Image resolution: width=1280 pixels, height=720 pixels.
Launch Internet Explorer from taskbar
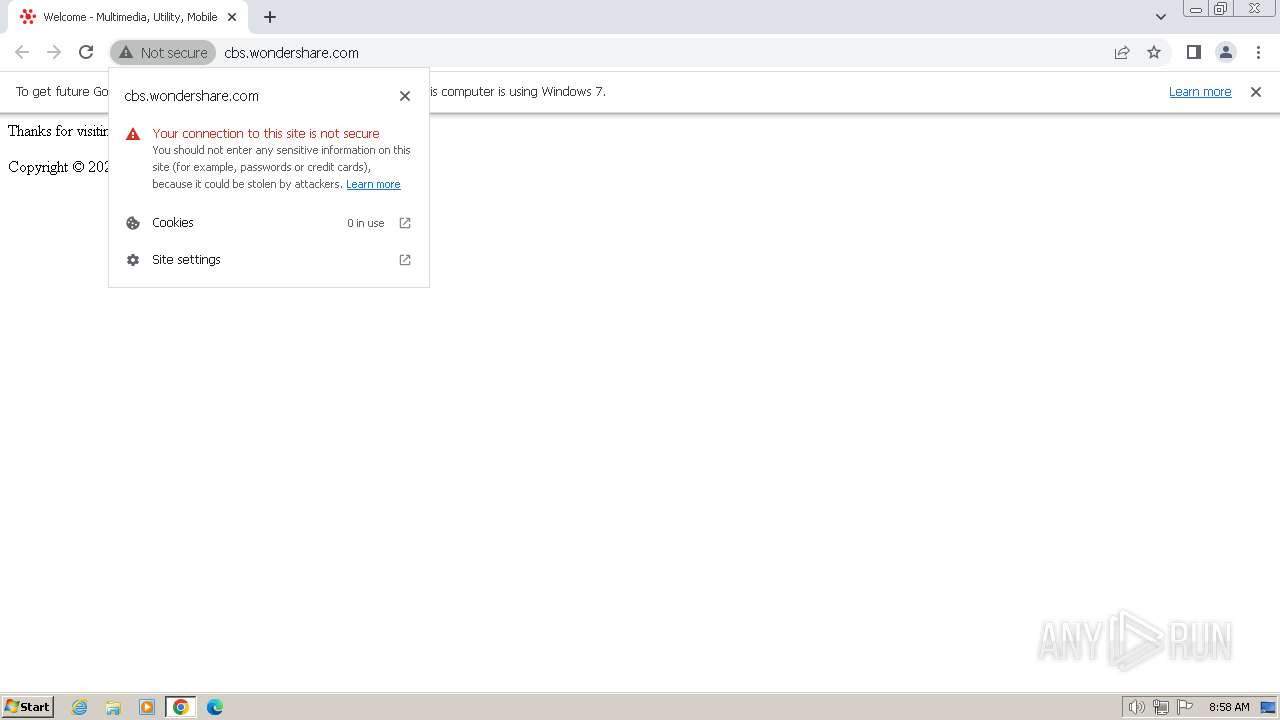(80, 707)
